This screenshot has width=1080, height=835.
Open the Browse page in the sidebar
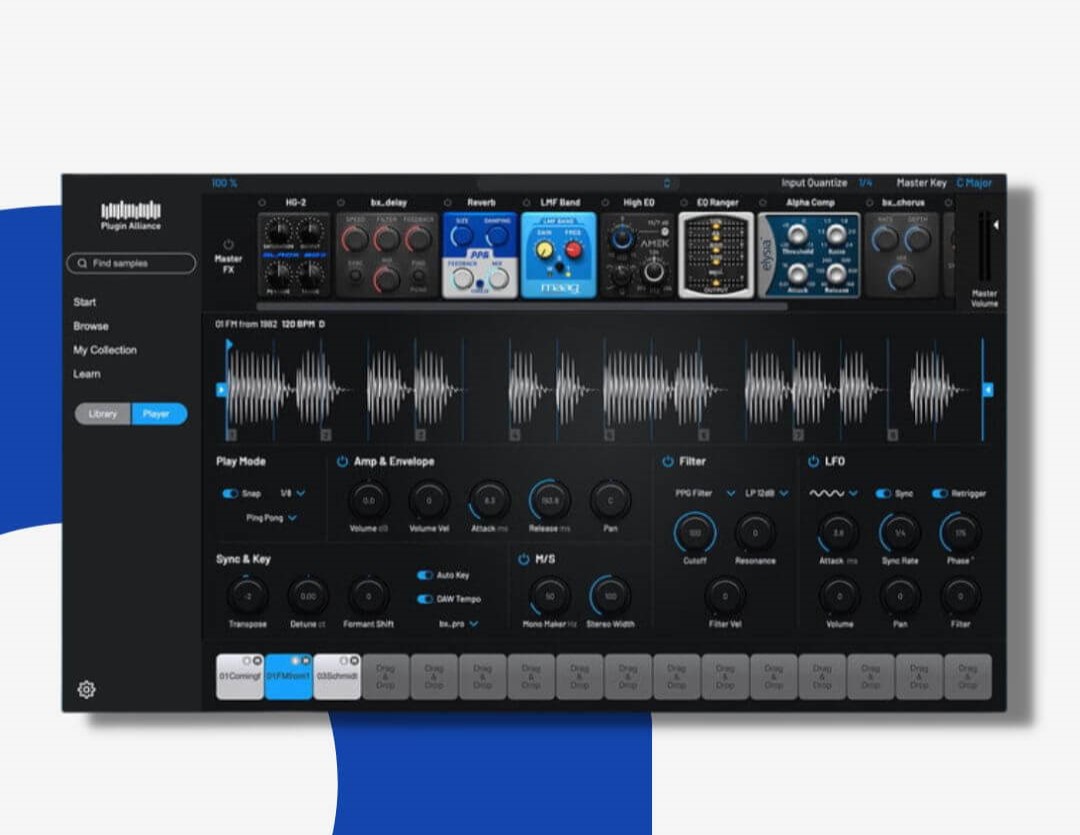tap(91, 326)
